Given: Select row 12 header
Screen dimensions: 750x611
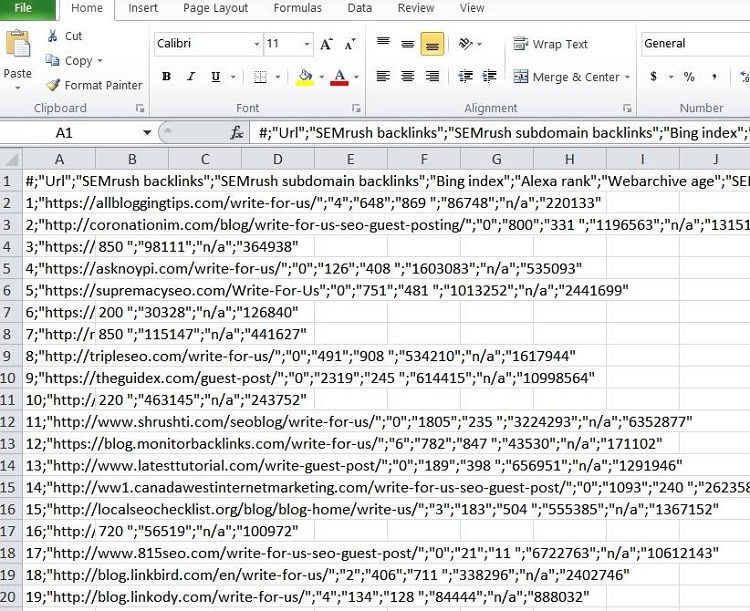Looking at the screenshot, I should pyautogui.click(x=11, y=422).
